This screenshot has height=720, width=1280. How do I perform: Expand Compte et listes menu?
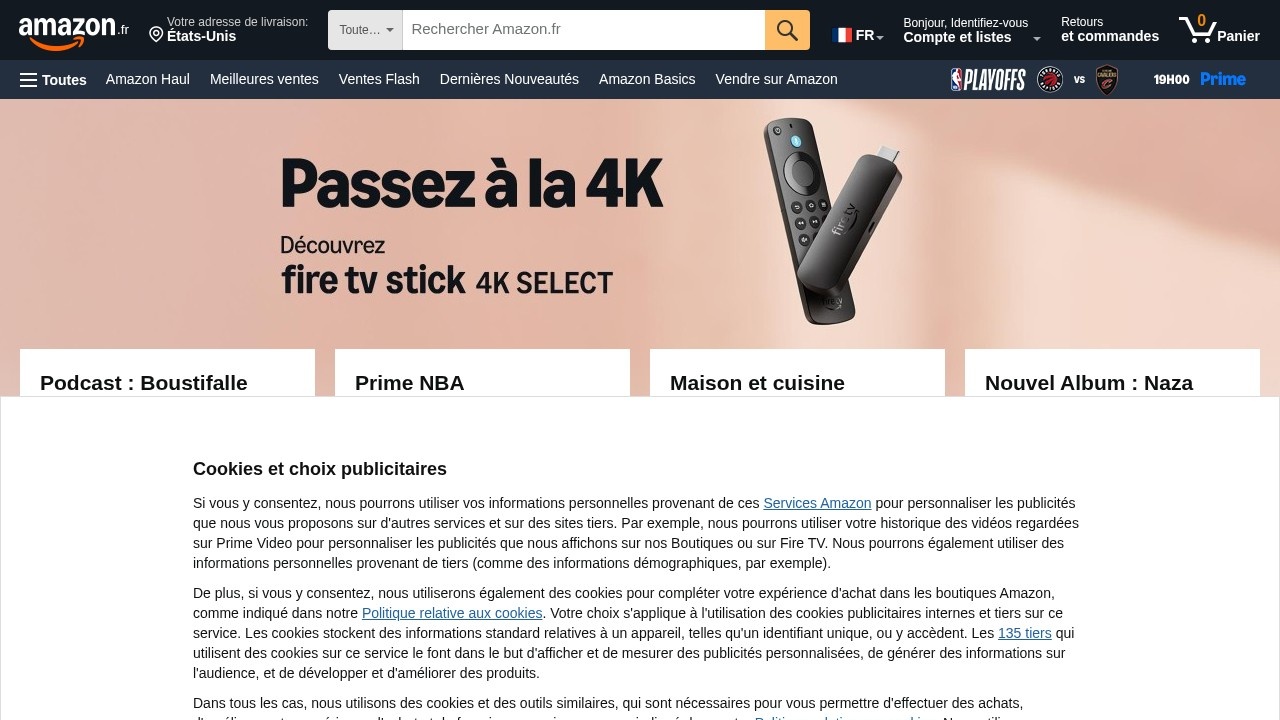pos(971,30)
